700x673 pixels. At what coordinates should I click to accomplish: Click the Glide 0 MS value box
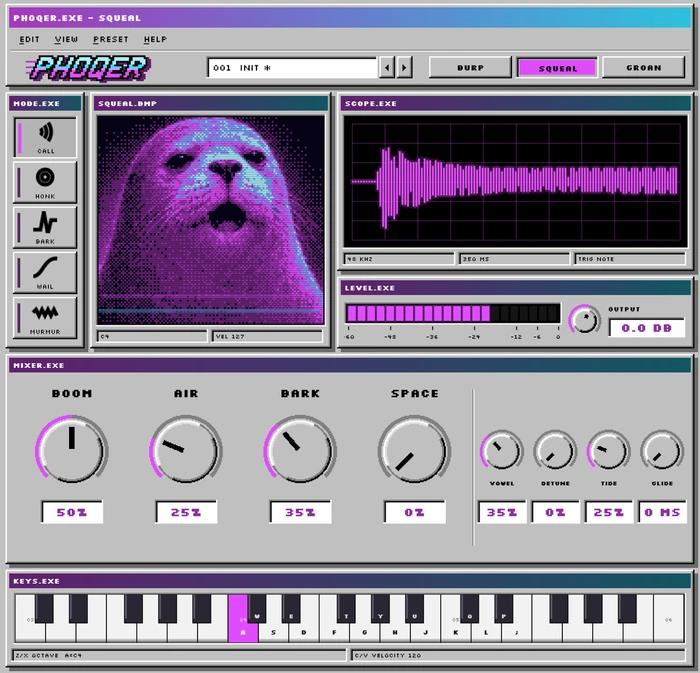pyautogui.click(x=662, y=512)
